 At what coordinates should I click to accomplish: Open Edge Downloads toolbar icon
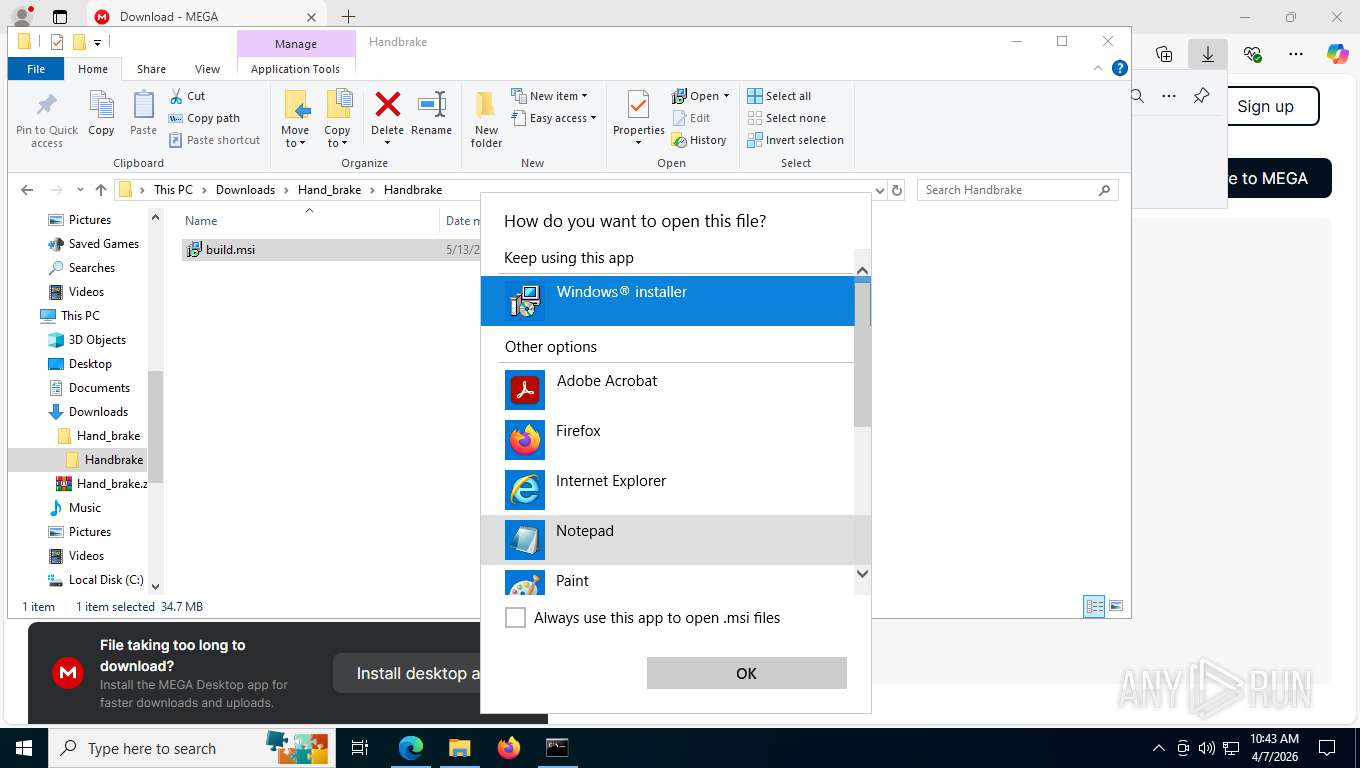pos(1208,54)
